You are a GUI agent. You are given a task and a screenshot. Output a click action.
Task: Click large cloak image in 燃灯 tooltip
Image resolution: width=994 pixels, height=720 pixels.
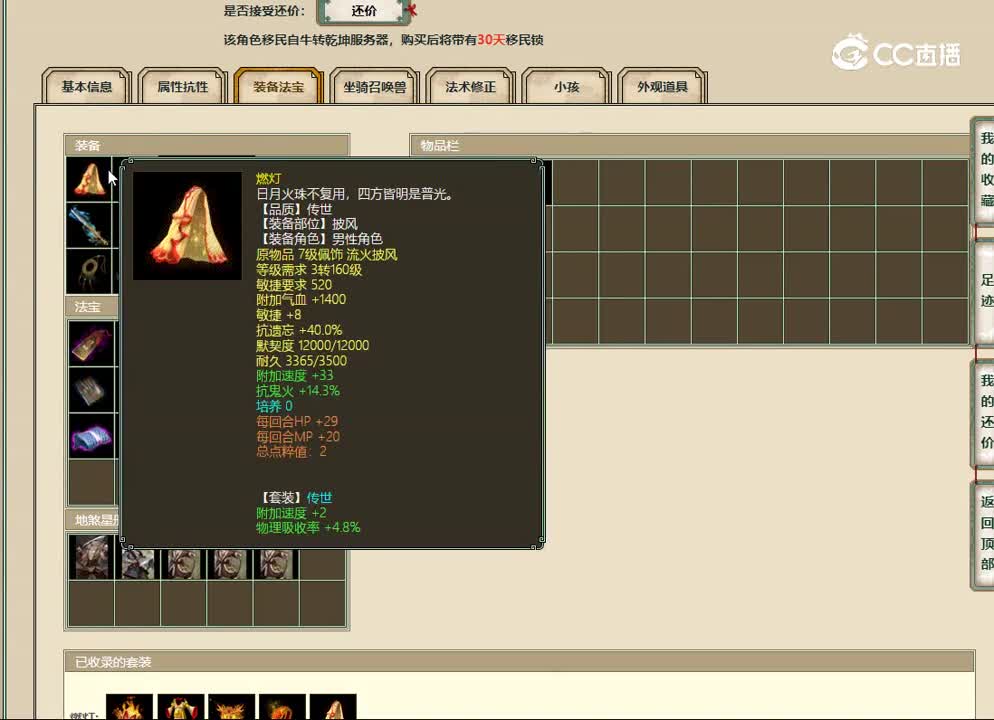click(188, 226)
